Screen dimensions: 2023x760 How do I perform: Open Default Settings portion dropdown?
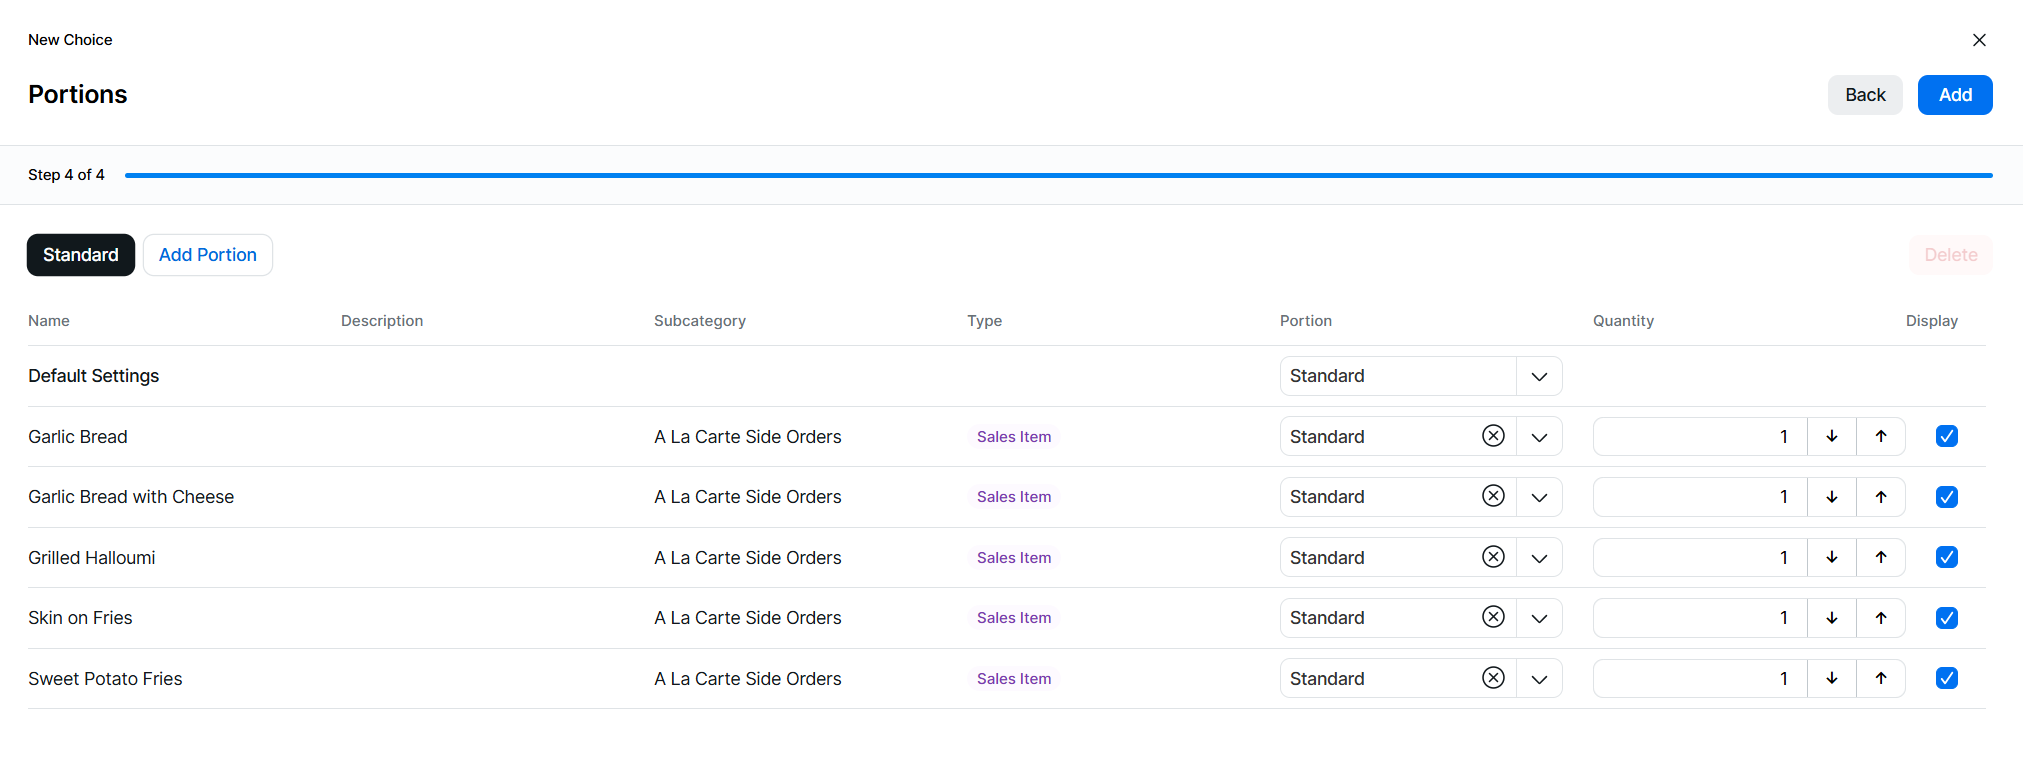(x=1538, y=376)
